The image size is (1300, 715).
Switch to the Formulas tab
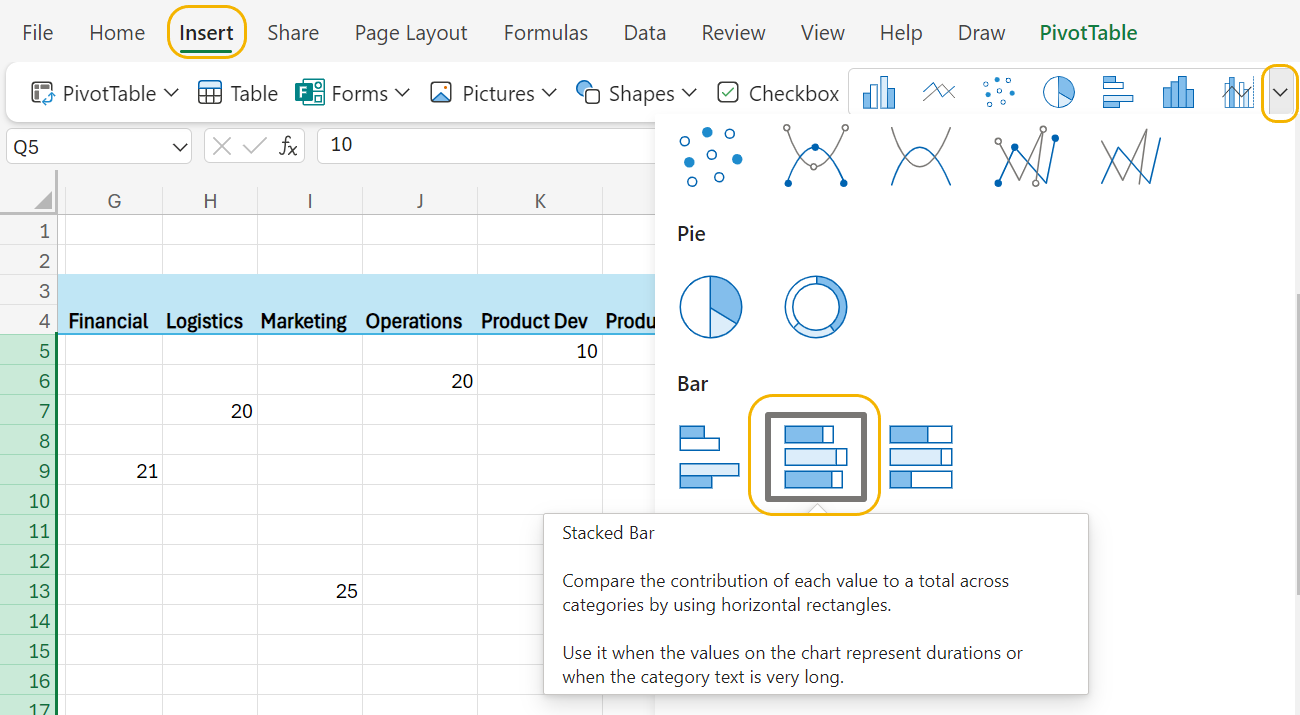546,32
